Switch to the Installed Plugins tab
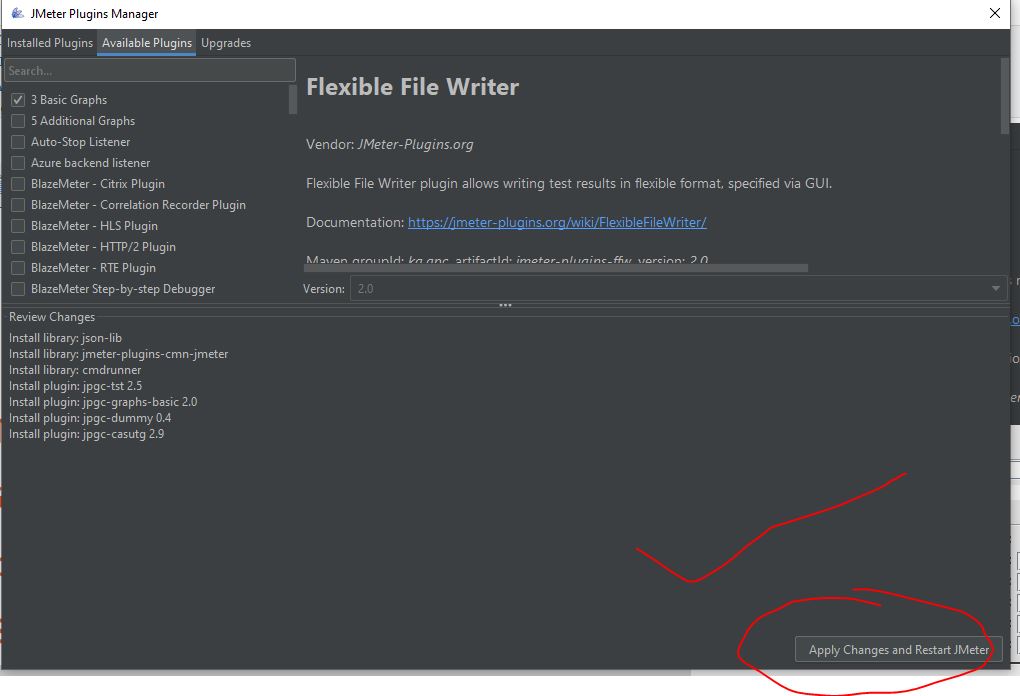Viewport: 1020px width, 696px height. [x=50, y=43]
